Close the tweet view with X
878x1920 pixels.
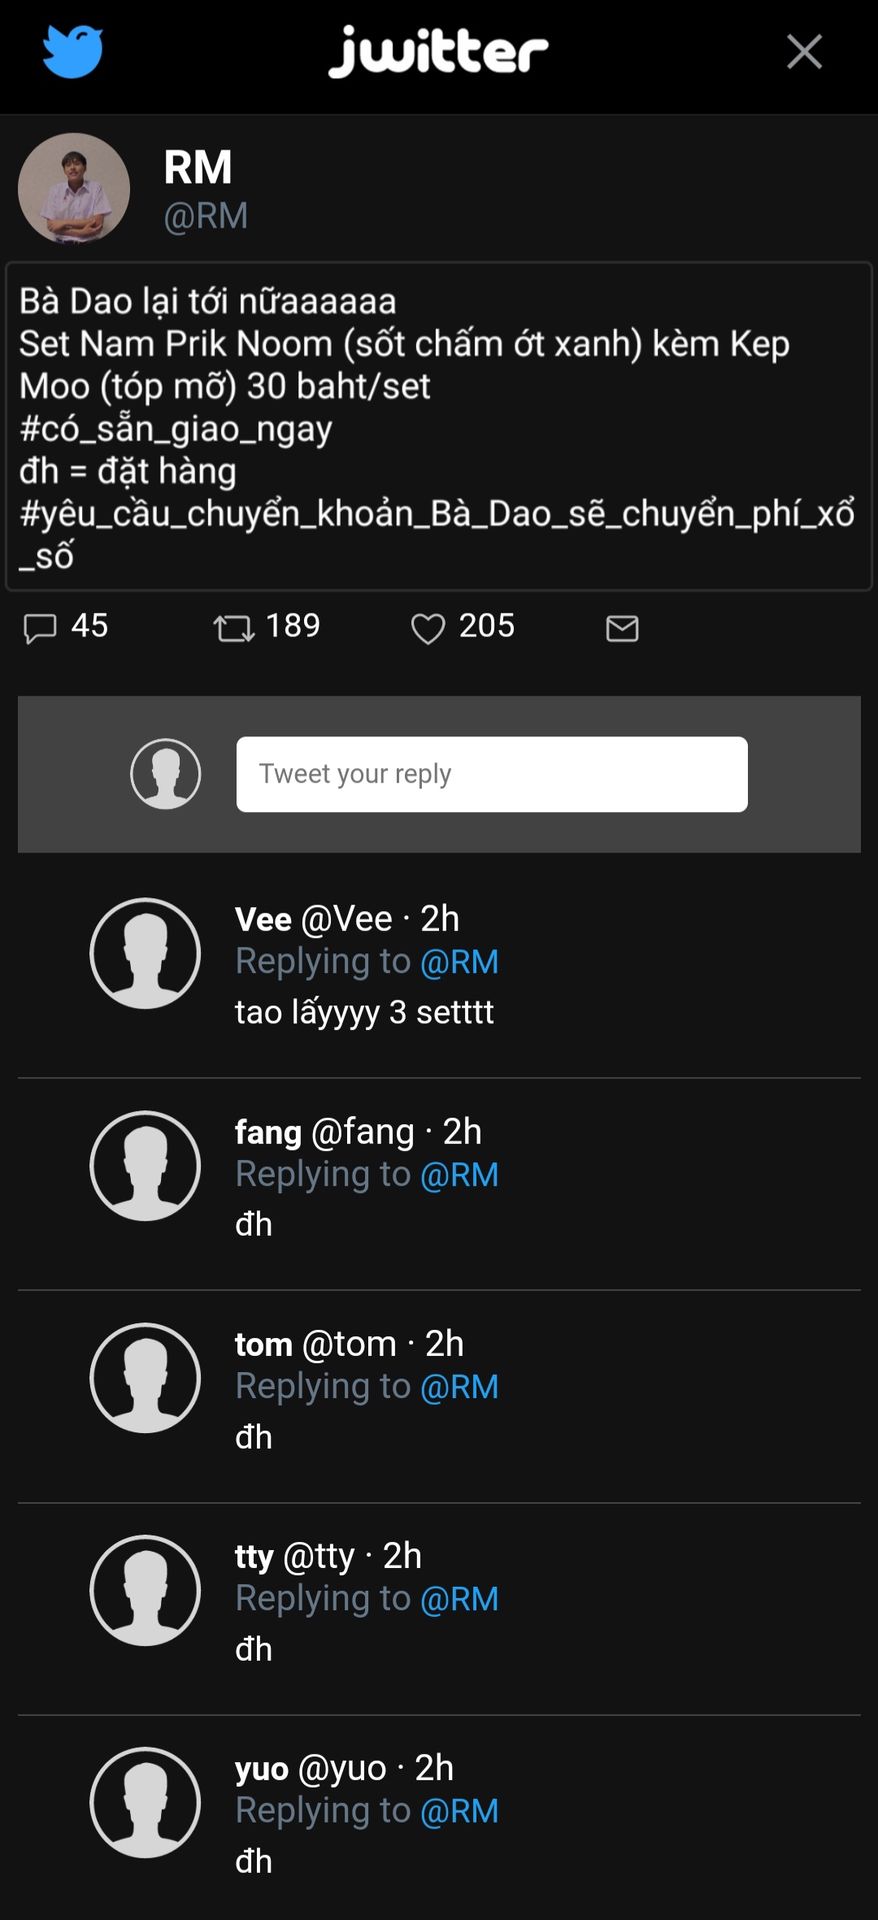tap(804, 51)
